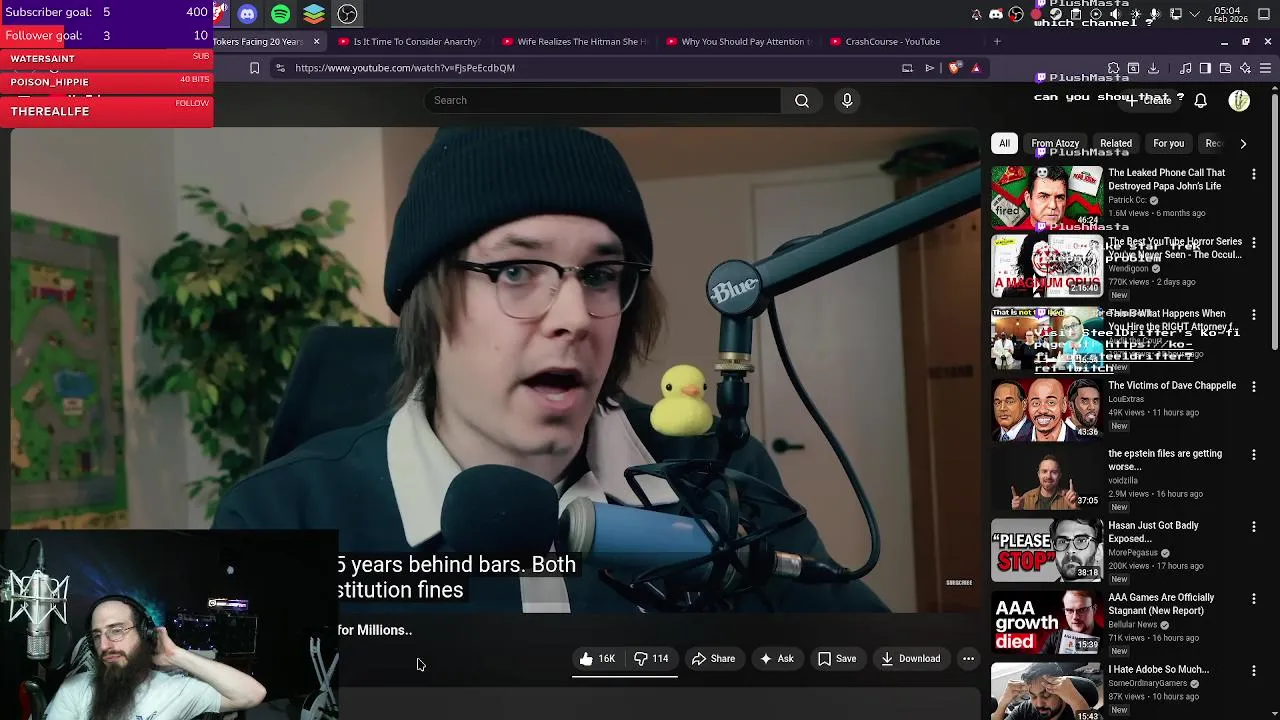Open the Bellular News channel name
The image size is (1280, 720).
pyautogui.click(x=1133, y=625)
